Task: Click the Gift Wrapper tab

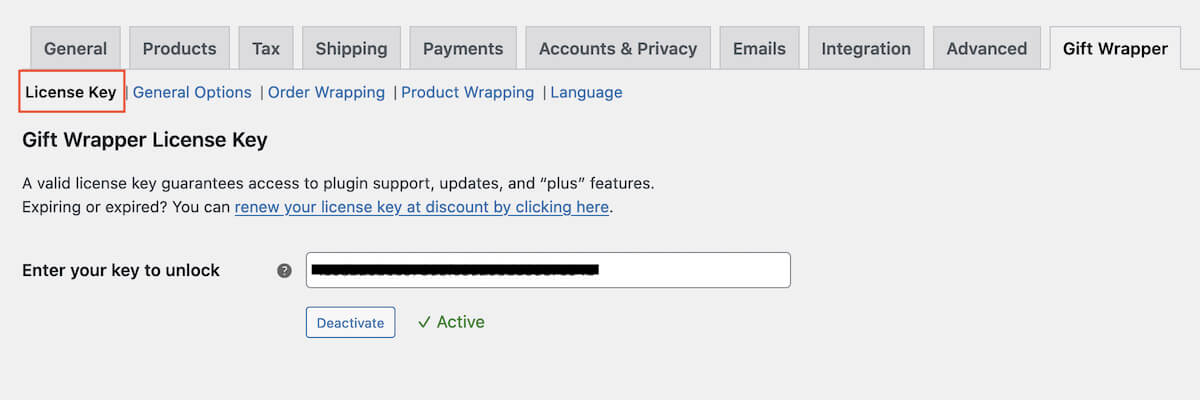Action: [x=1115, y=48]
